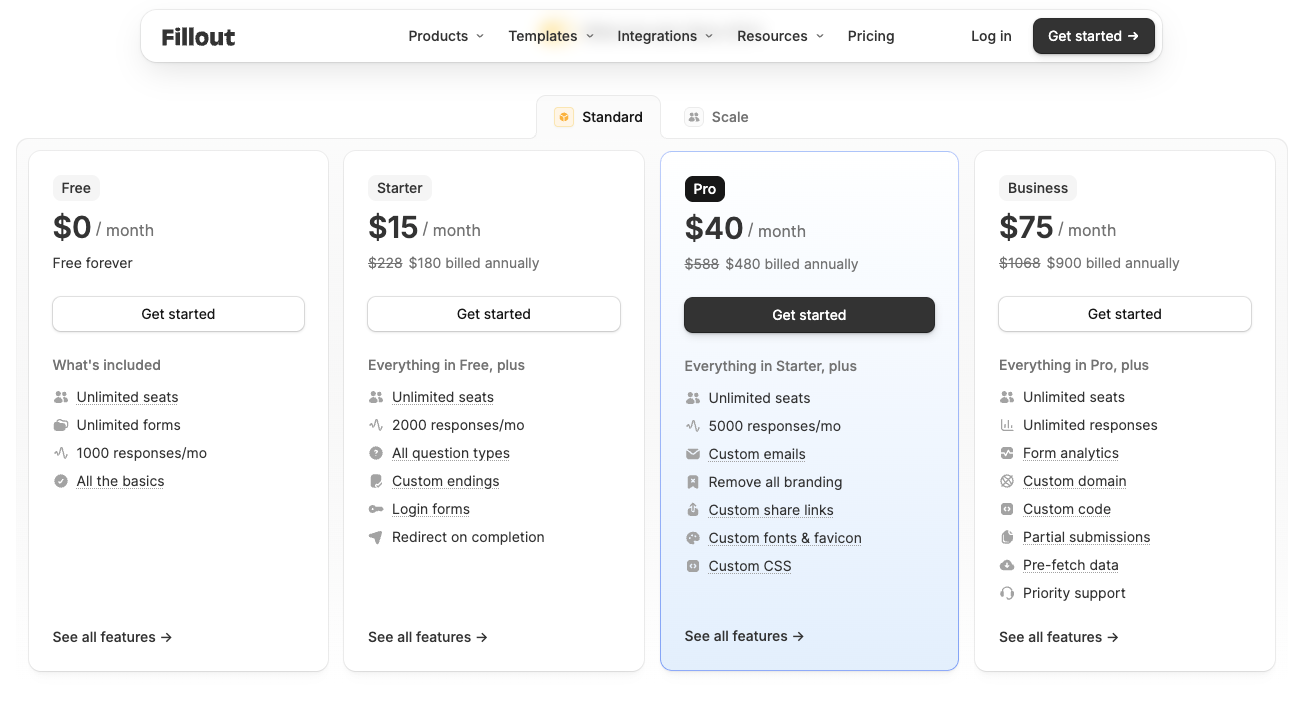The height and width of the screenshot is (704, 1308).
Task: Click Get started on the Pro plan
Action: [809, 314]
